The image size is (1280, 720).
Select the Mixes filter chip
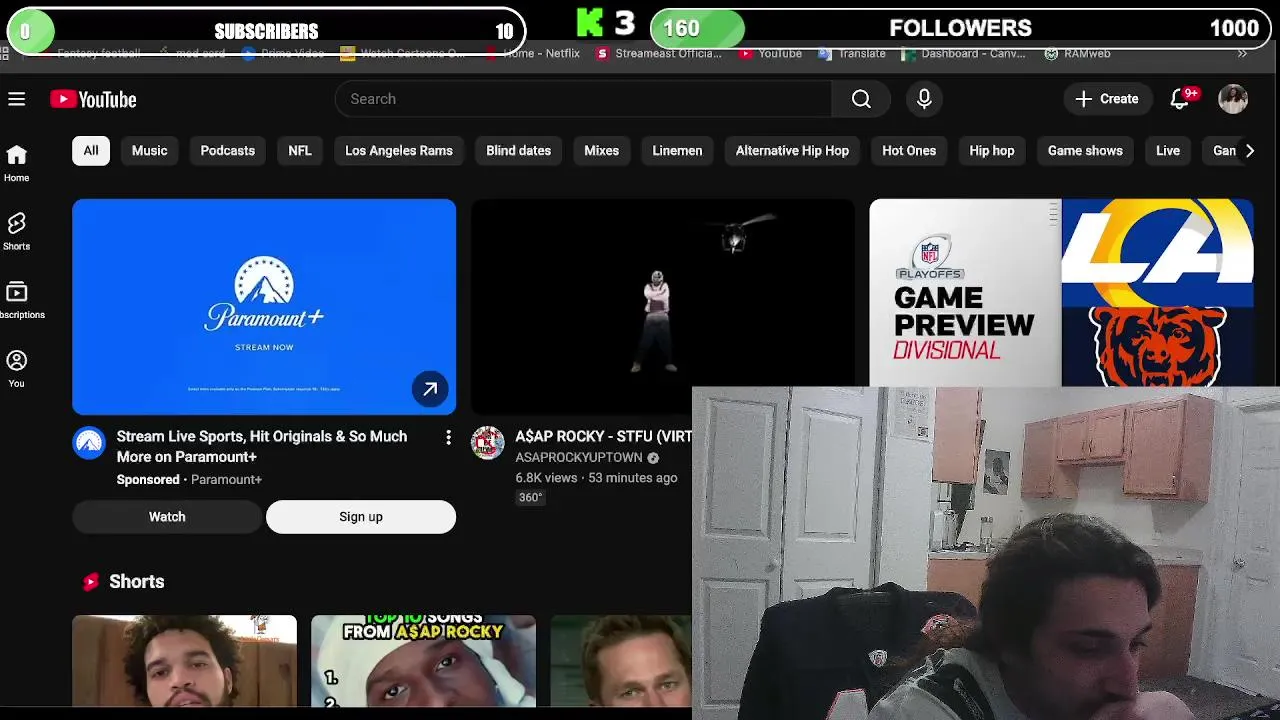pos(601,151)
